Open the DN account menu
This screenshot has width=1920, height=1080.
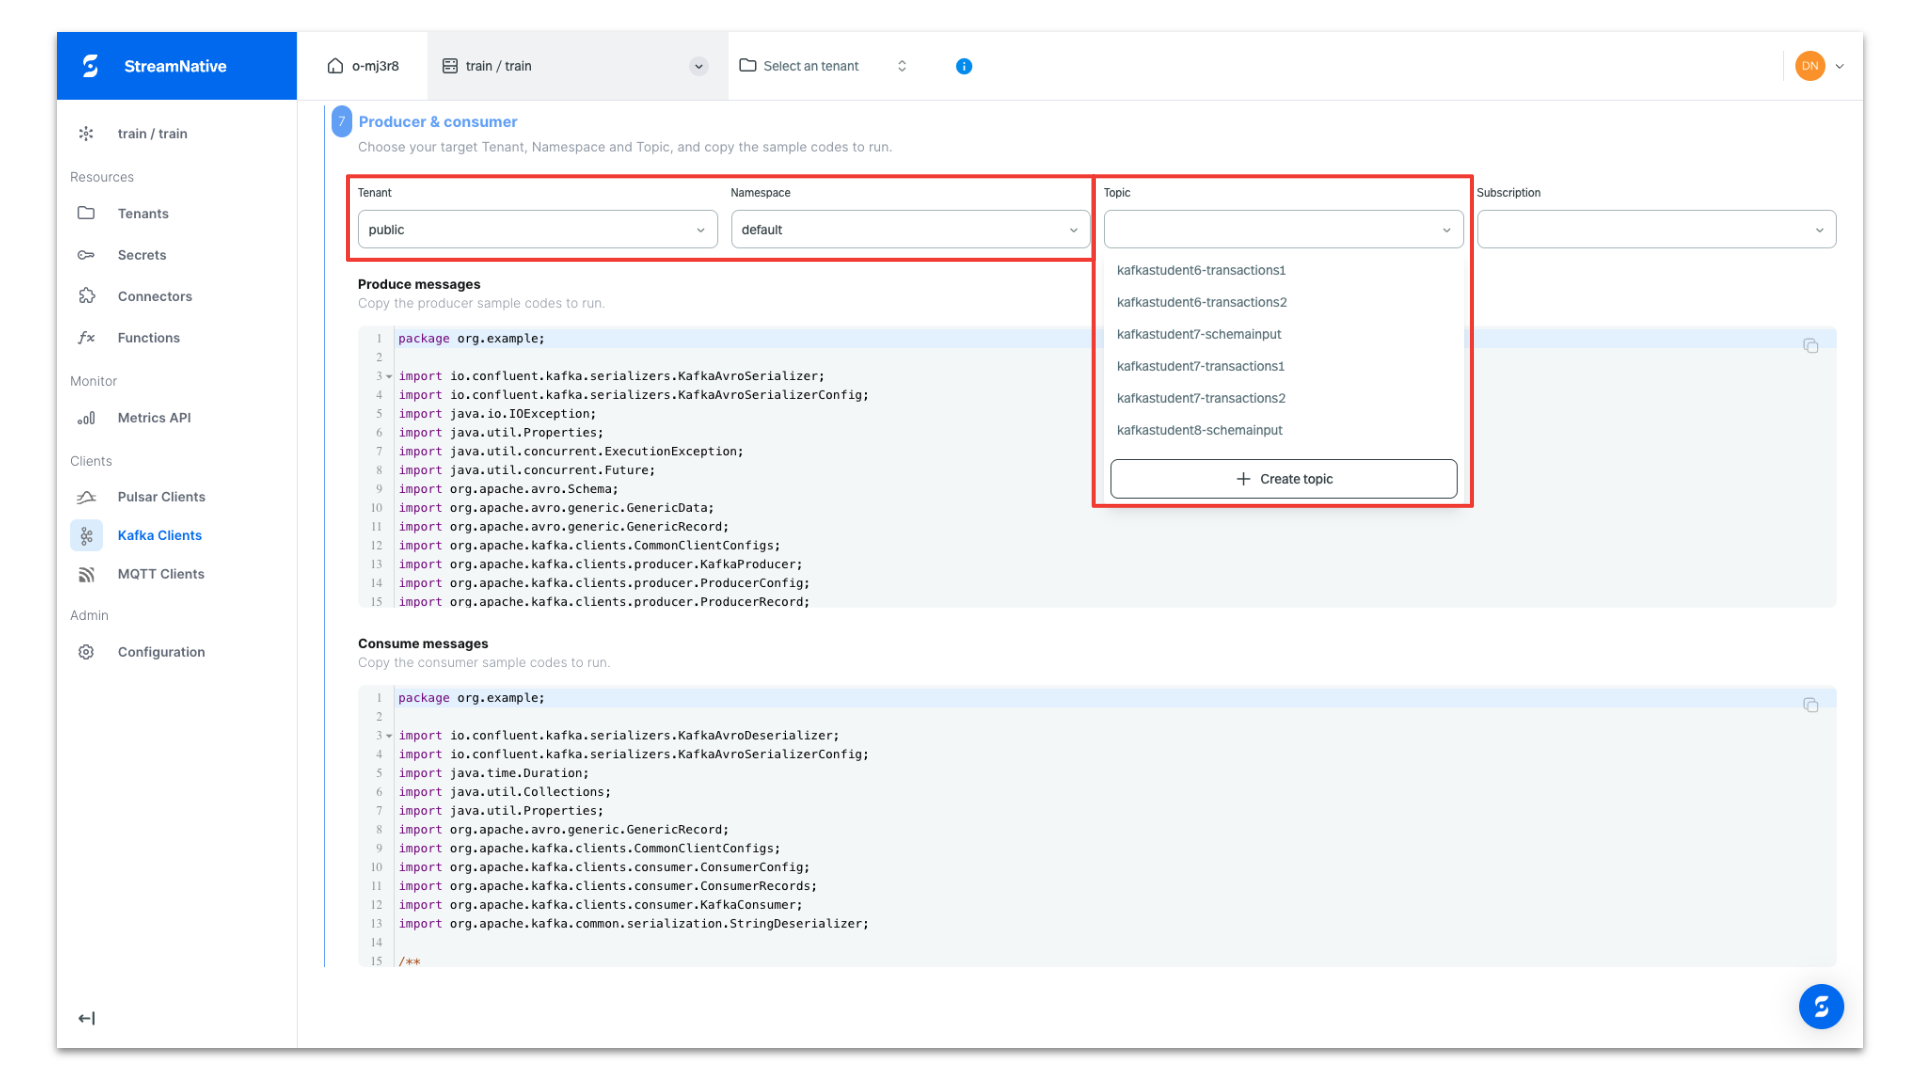click(x=1820, y=66)
